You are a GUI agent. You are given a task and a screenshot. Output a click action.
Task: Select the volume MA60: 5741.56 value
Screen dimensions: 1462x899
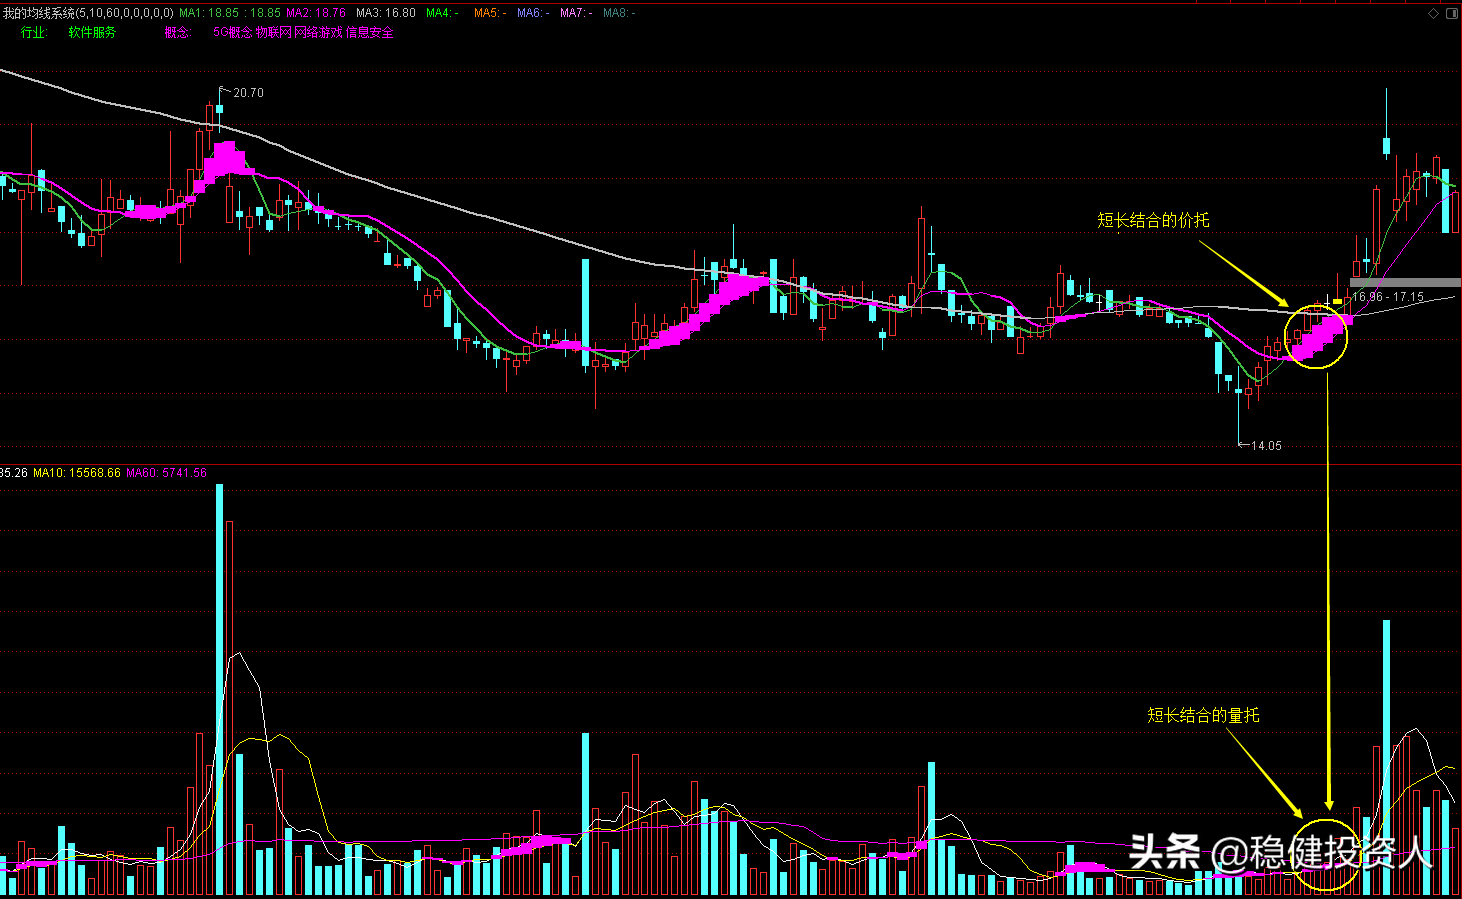tap(167, 473)
